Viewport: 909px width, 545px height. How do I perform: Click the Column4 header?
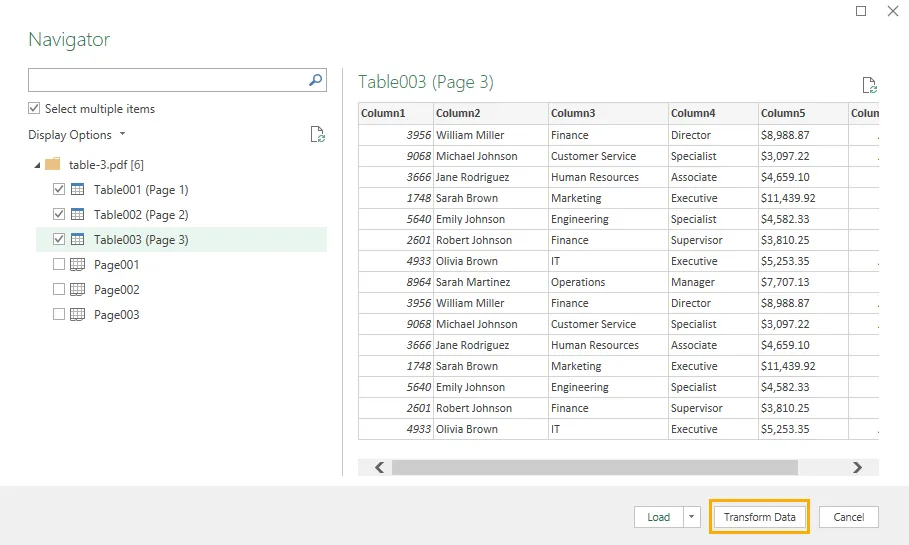713,113
